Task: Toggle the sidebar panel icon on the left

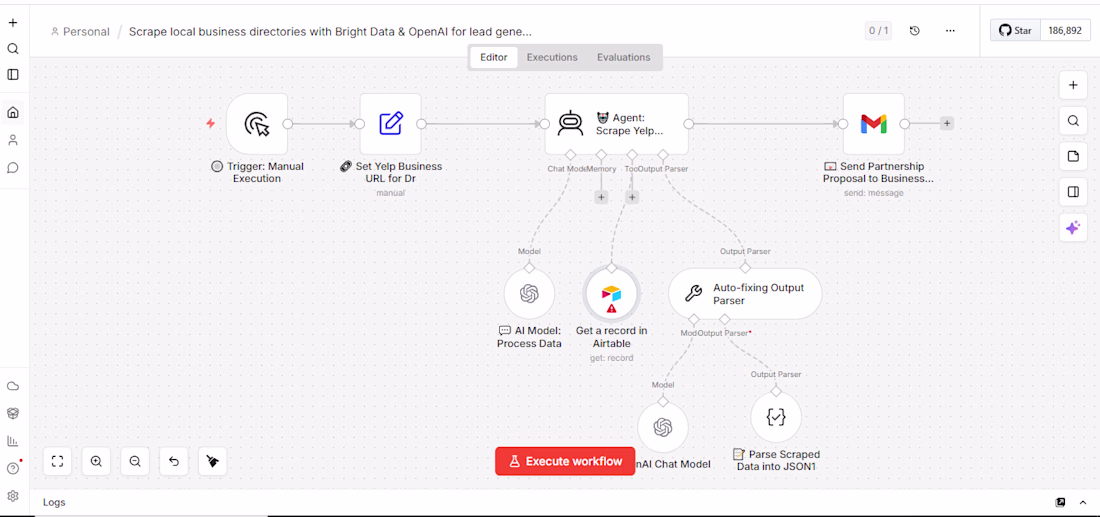Action: click(x=13, y=74)
